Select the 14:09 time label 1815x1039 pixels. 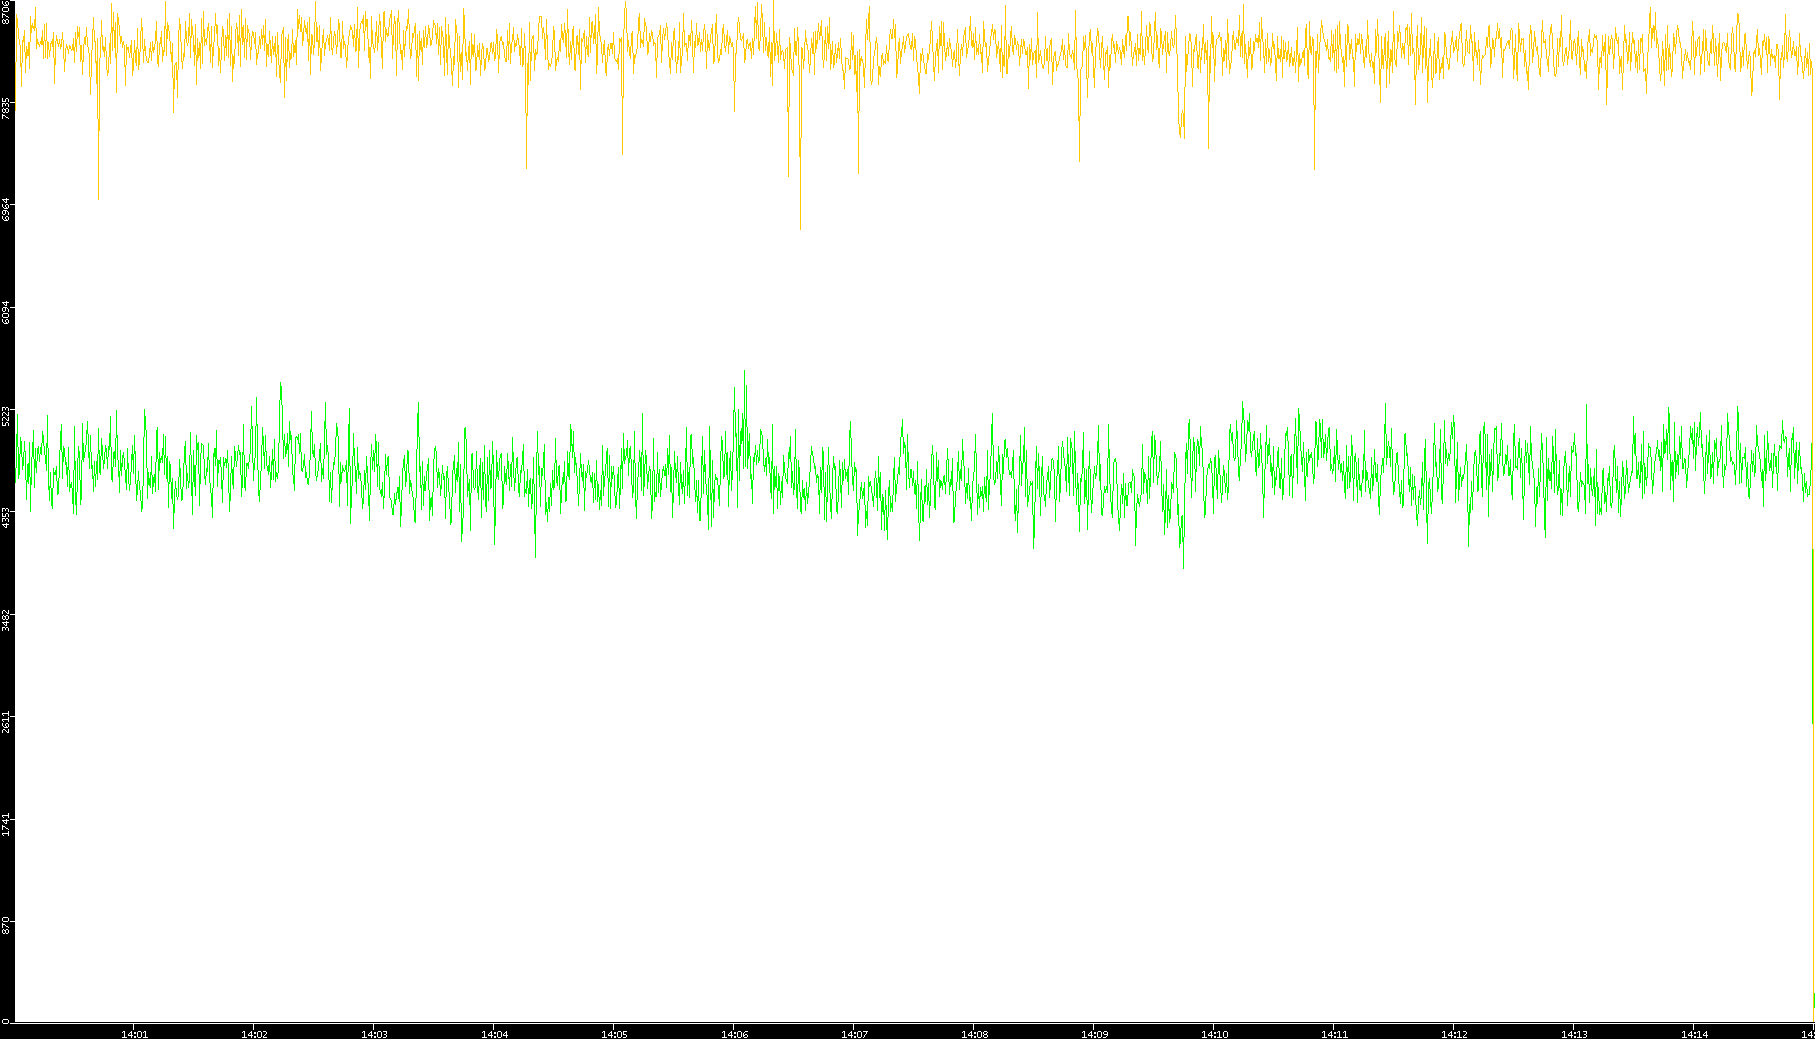coord(1095,1034)
